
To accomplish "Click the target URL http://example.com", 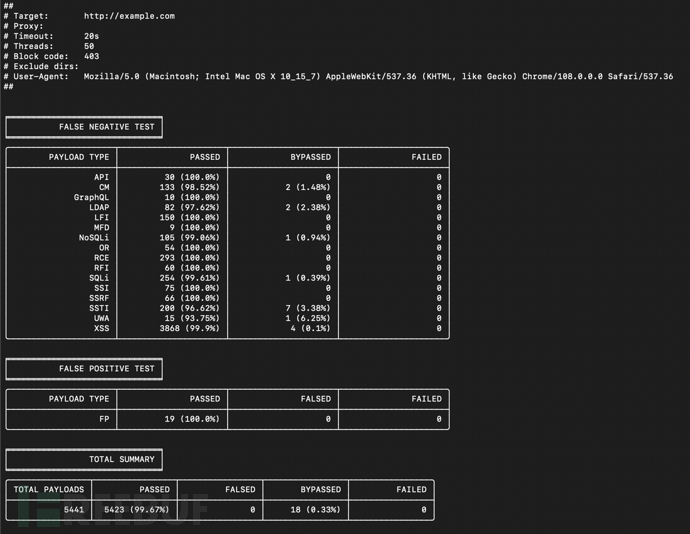I will pyautogui.click(x=129, y=16).
